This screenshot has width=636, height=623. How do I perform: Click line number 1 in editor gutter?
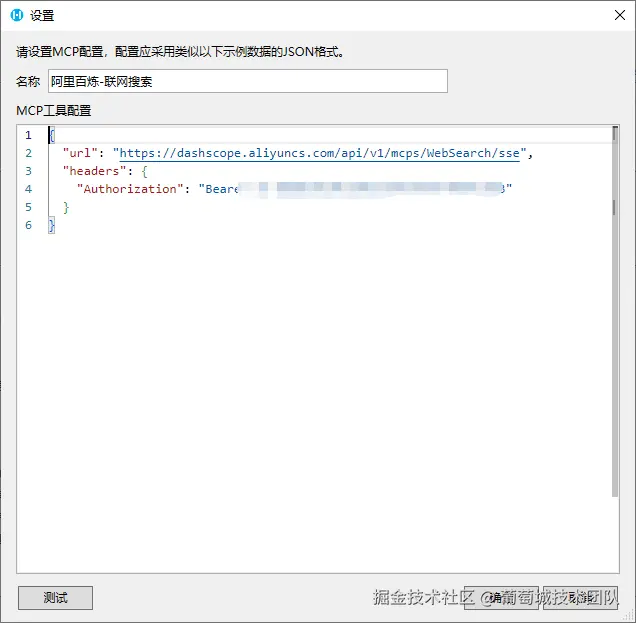28,135
